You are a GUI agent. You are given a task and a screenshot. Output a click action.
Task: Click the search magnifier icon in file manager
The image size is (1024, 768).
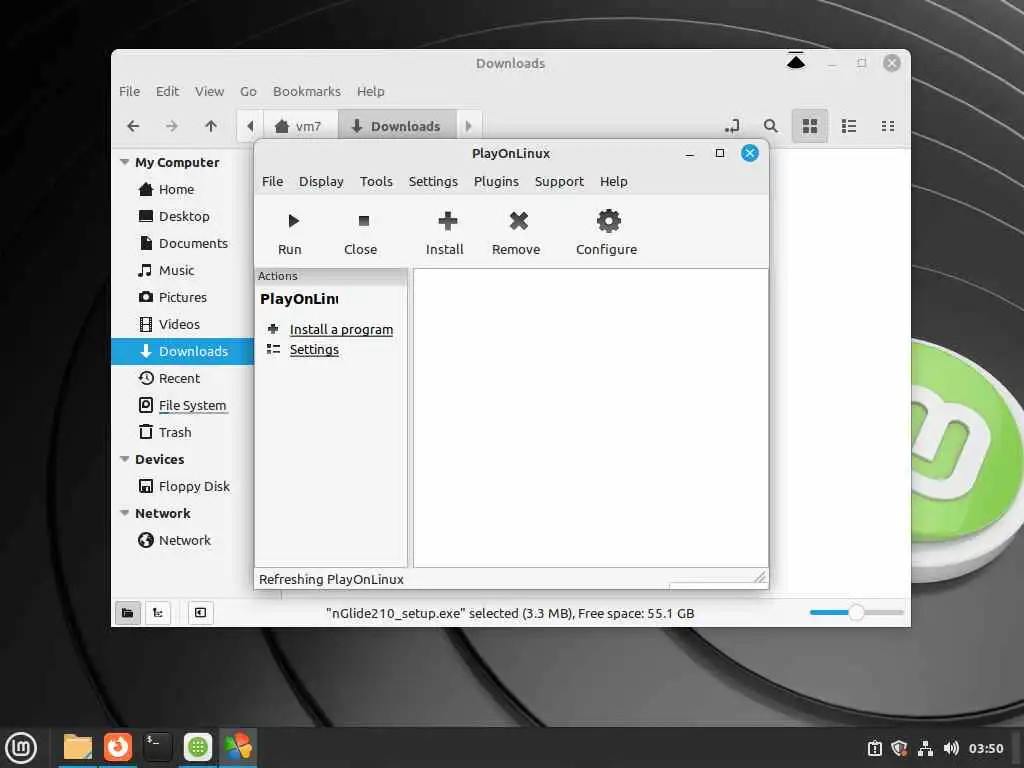tap(771, 126)
